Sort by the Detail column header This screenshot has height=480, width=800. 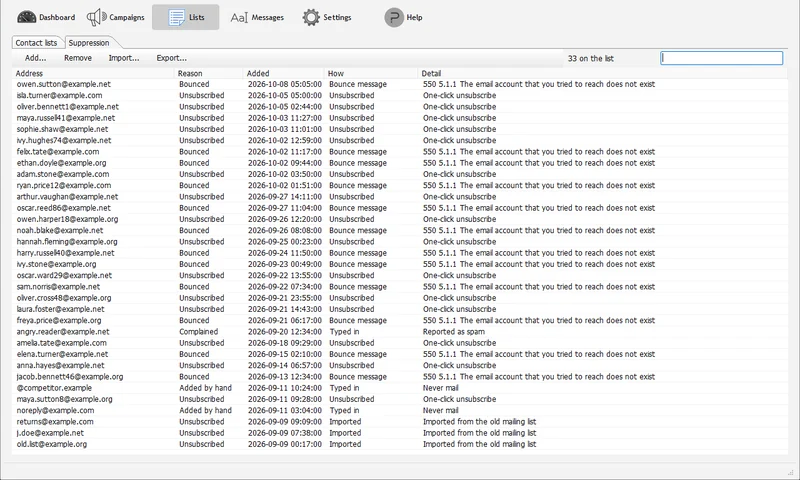[x=603, y=73]
